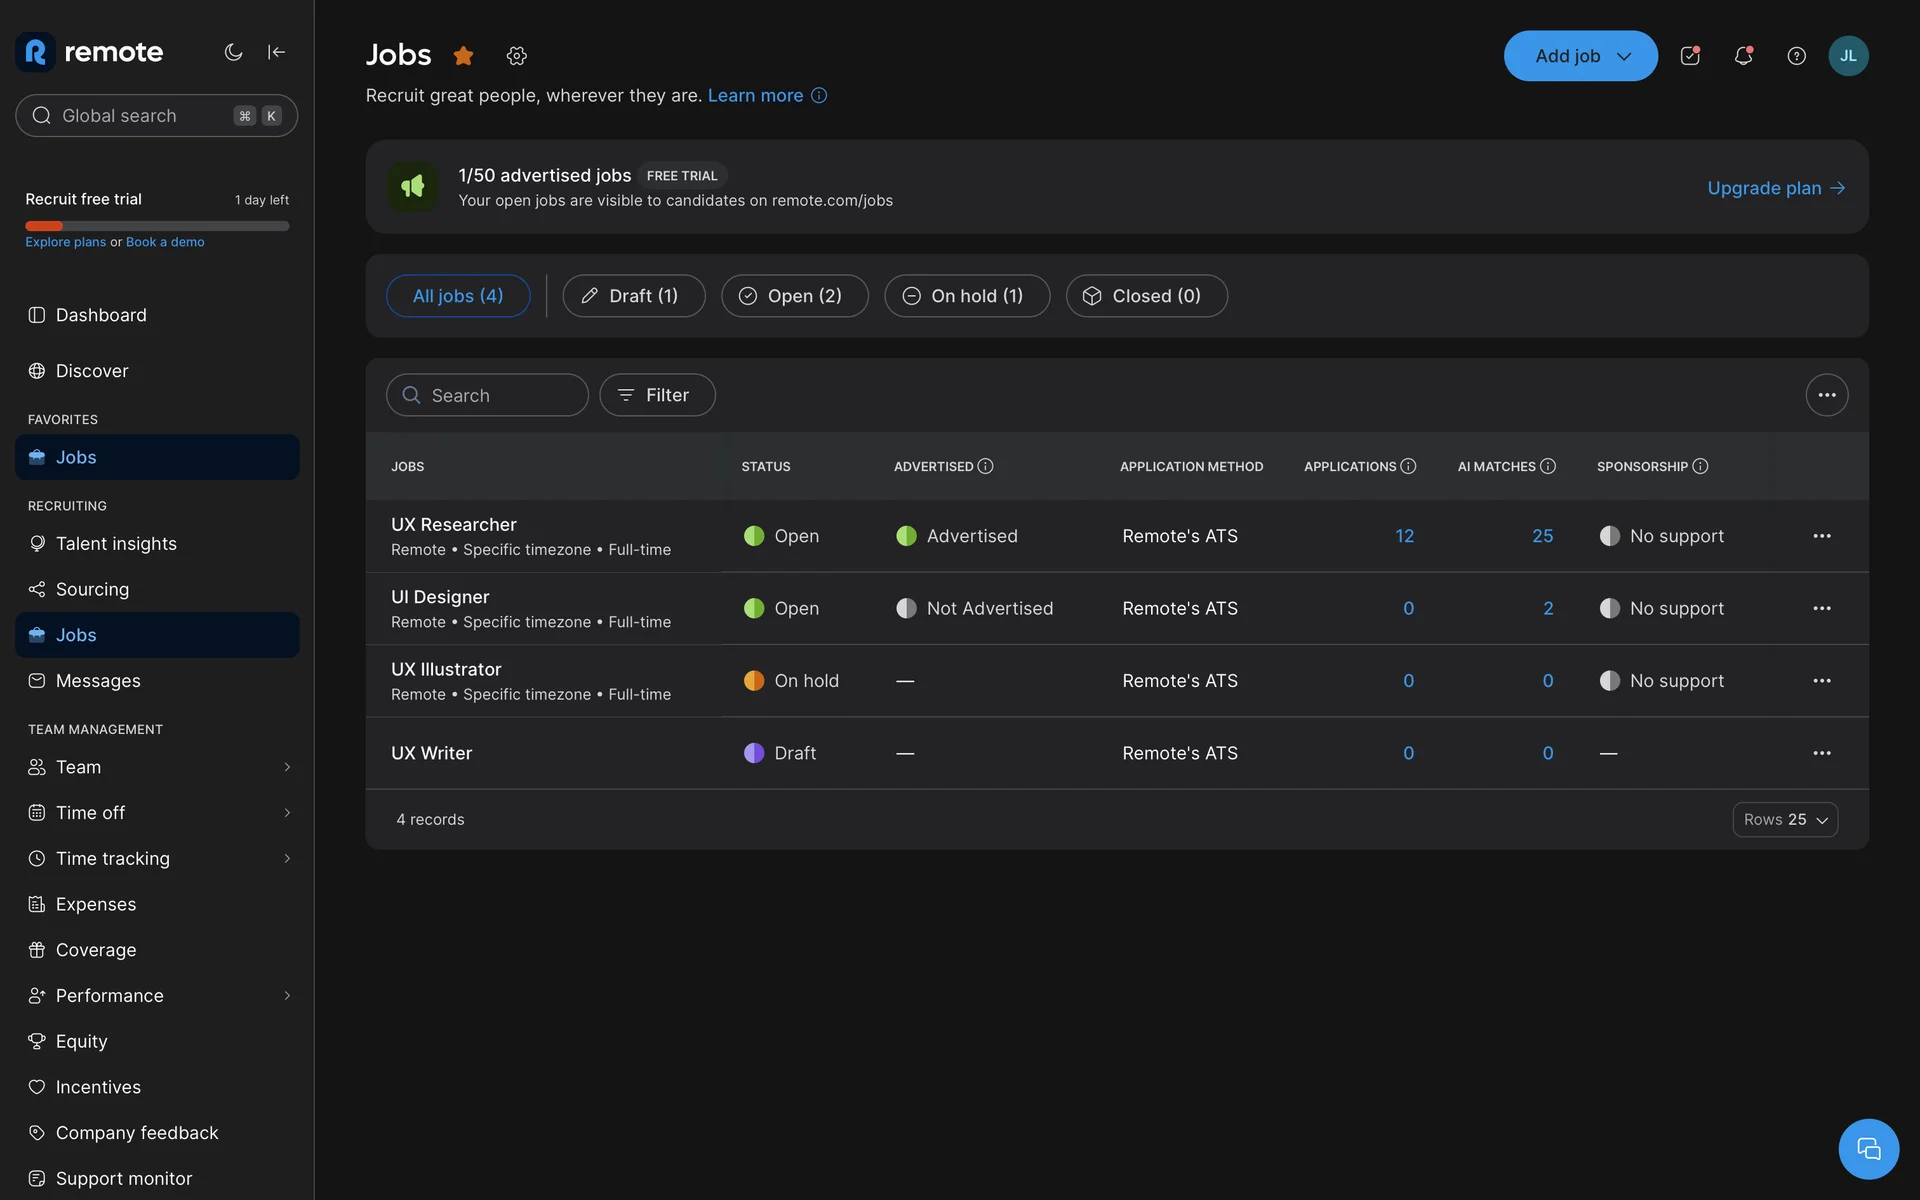The height and width of the screenshot is (1200, 1920).
Task: Open the chat widget bubble
Action: (1868, 1149)
